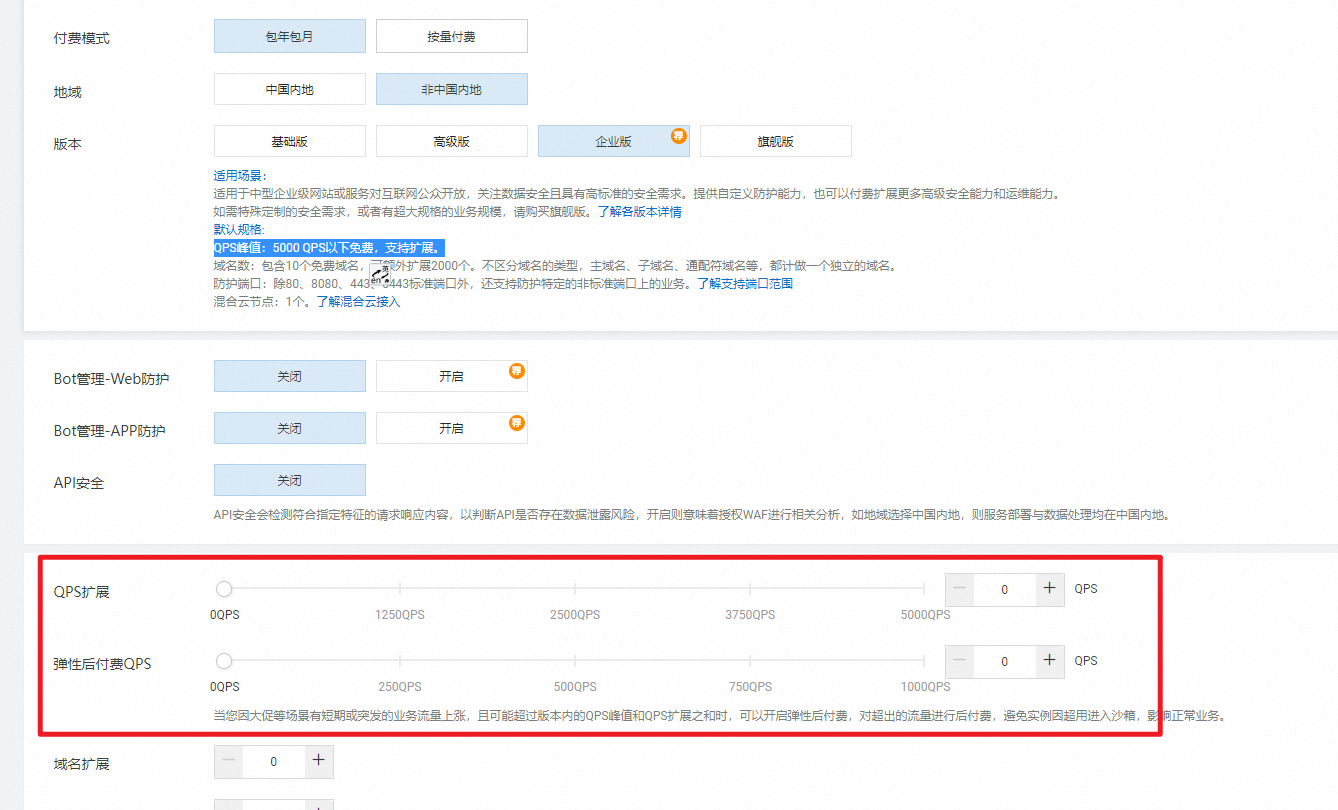Viewport: 1338px width, 810px height.
Task: Select 按量付费 billing mode
Action: [452, 37]
